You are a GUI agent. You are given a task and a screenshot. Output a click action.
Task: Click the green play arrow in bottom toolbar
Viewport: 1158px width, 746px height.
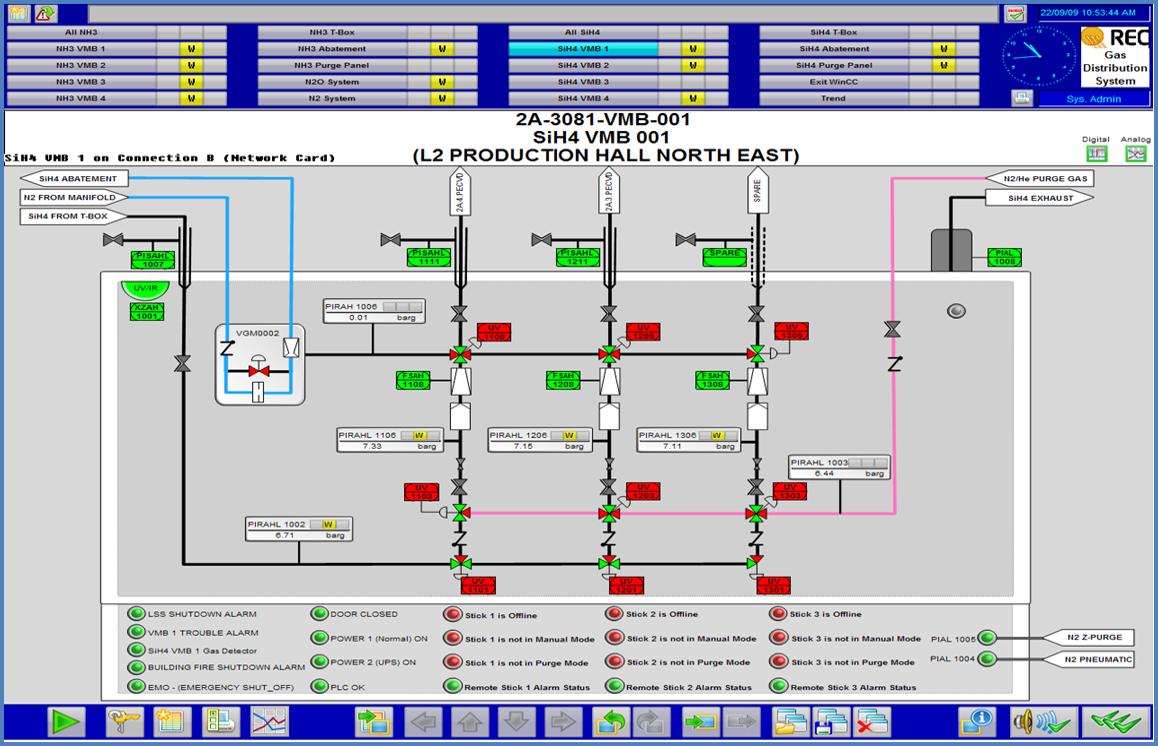66,722
